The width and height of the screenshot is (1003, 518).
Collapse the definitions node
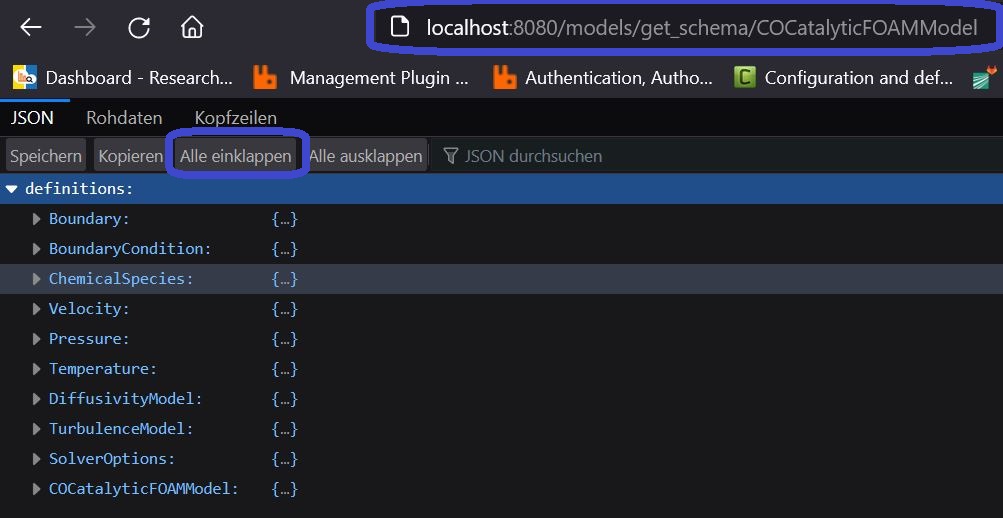click(x=11, y=189)
